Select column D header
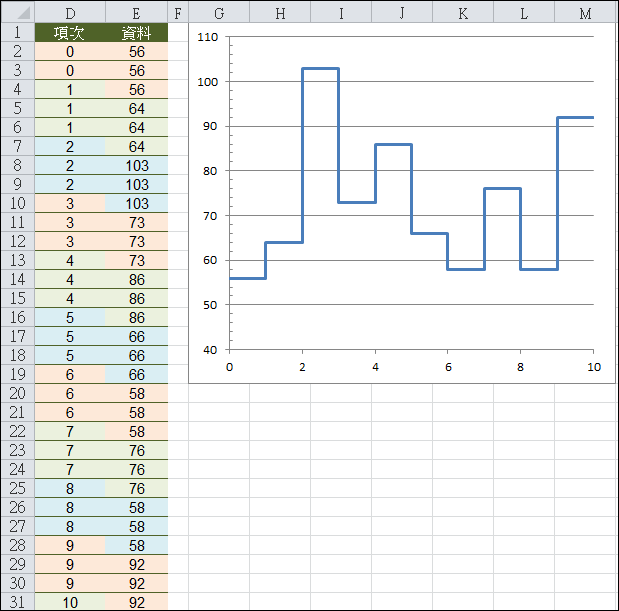The image size is (619, 611). click(x=70, y=13)
